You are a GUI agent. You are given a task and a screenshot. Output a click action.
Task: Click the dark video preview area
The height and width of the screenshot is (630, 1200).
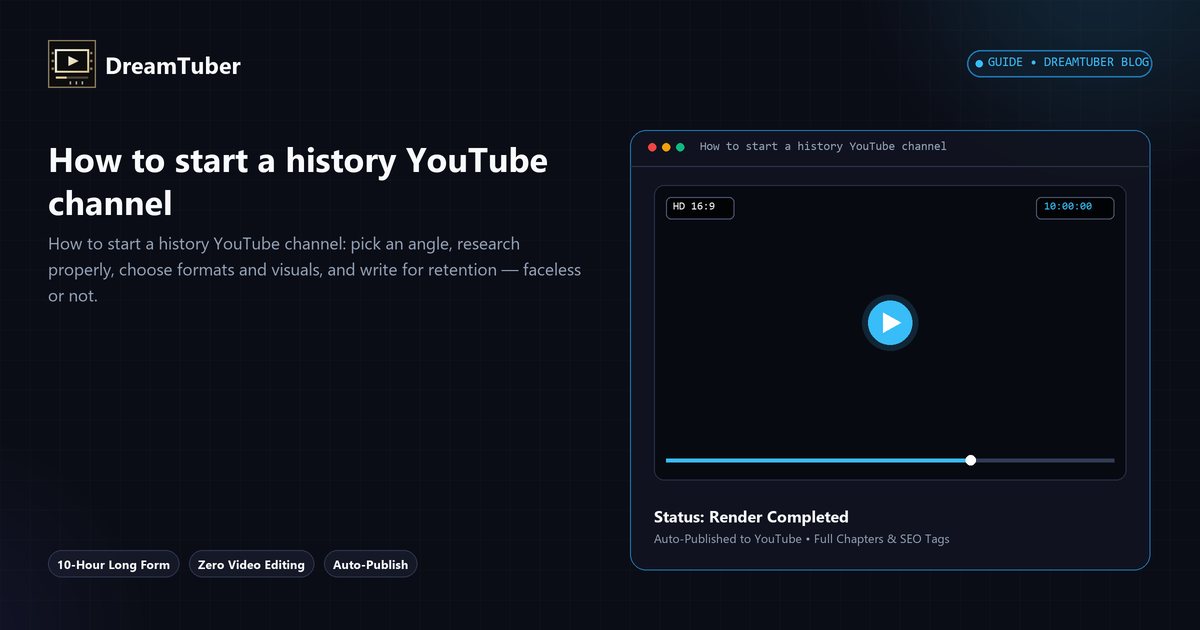click(x=890, y=332)
